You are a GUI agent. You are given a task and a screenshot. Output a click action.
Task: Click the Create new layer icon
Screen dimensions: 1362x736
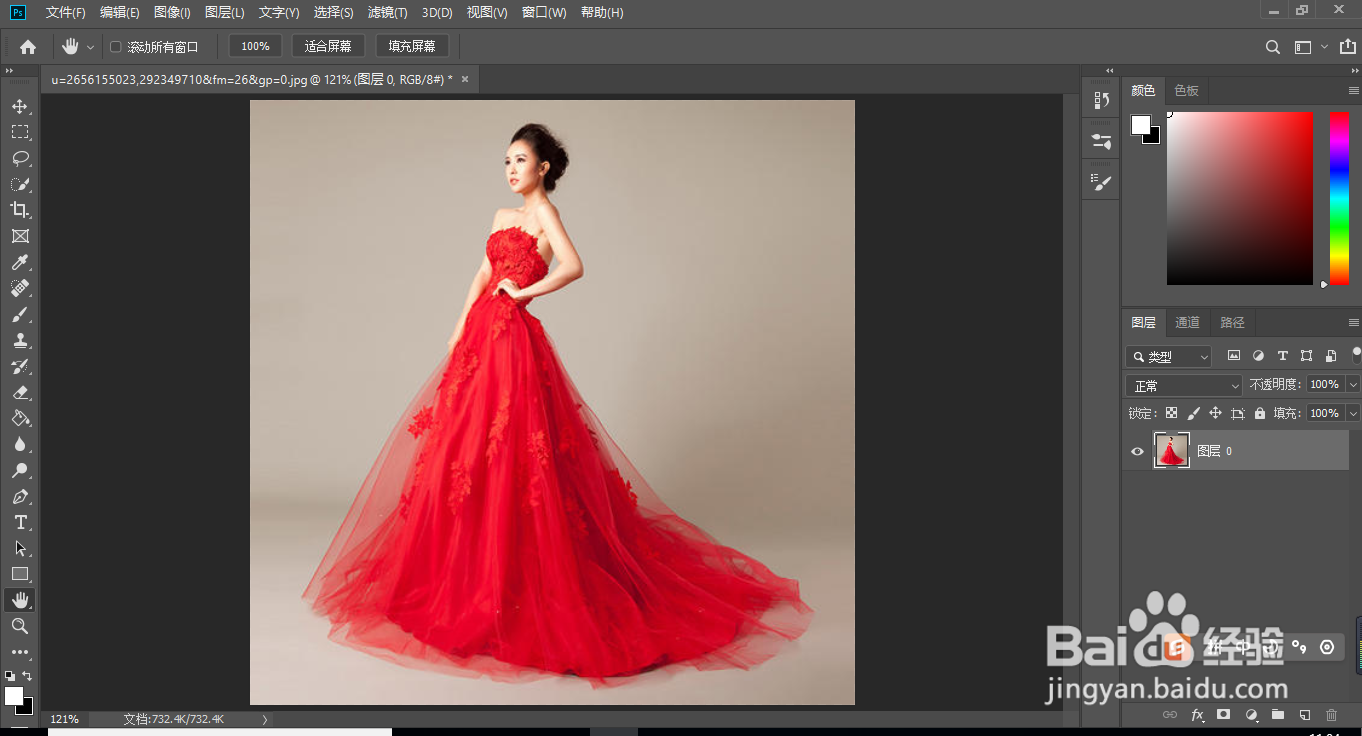[1305, 715]
